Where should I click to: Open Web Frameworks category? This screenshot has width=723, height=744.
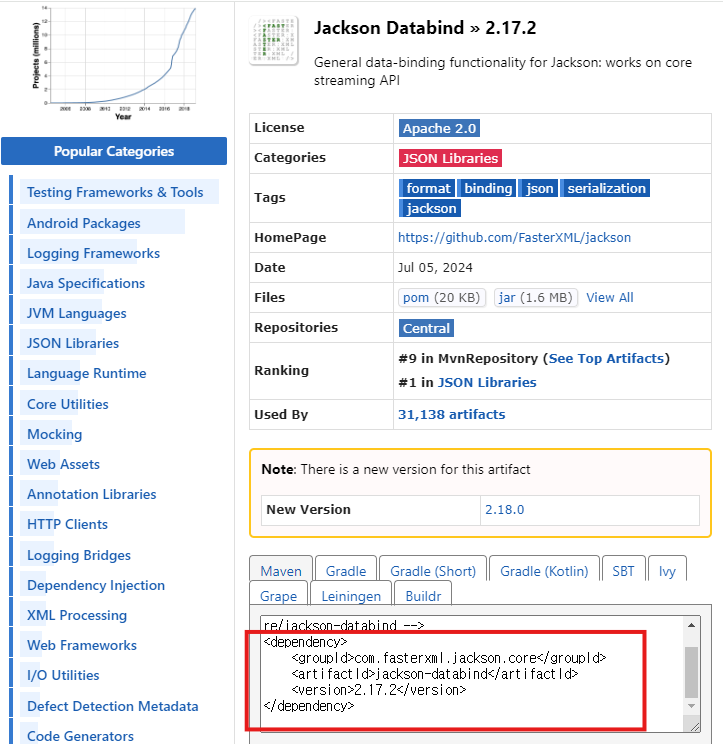pos(81,645)
